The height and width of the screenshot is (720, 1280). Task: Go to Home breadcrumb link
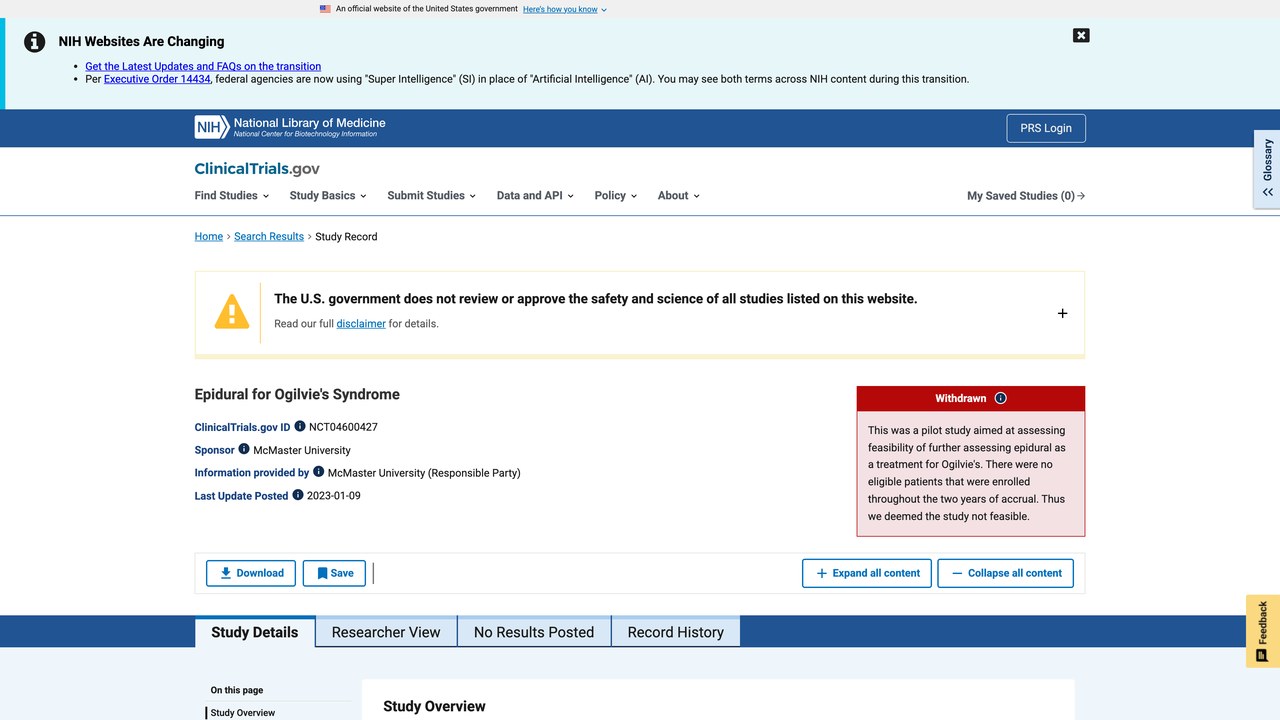pos(209,237)
